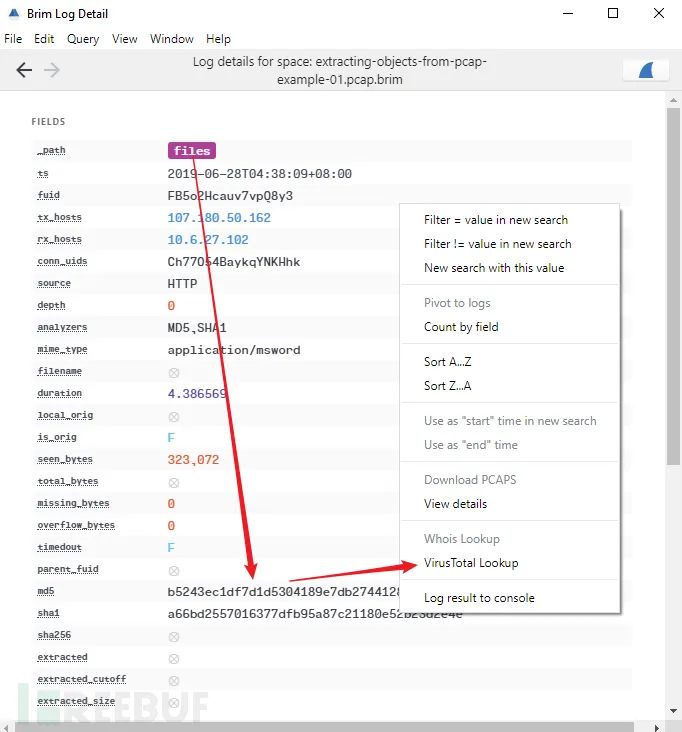The height and width of the screenshot is (732, 682).
Task: Open the Query menu
Action: 83,39
